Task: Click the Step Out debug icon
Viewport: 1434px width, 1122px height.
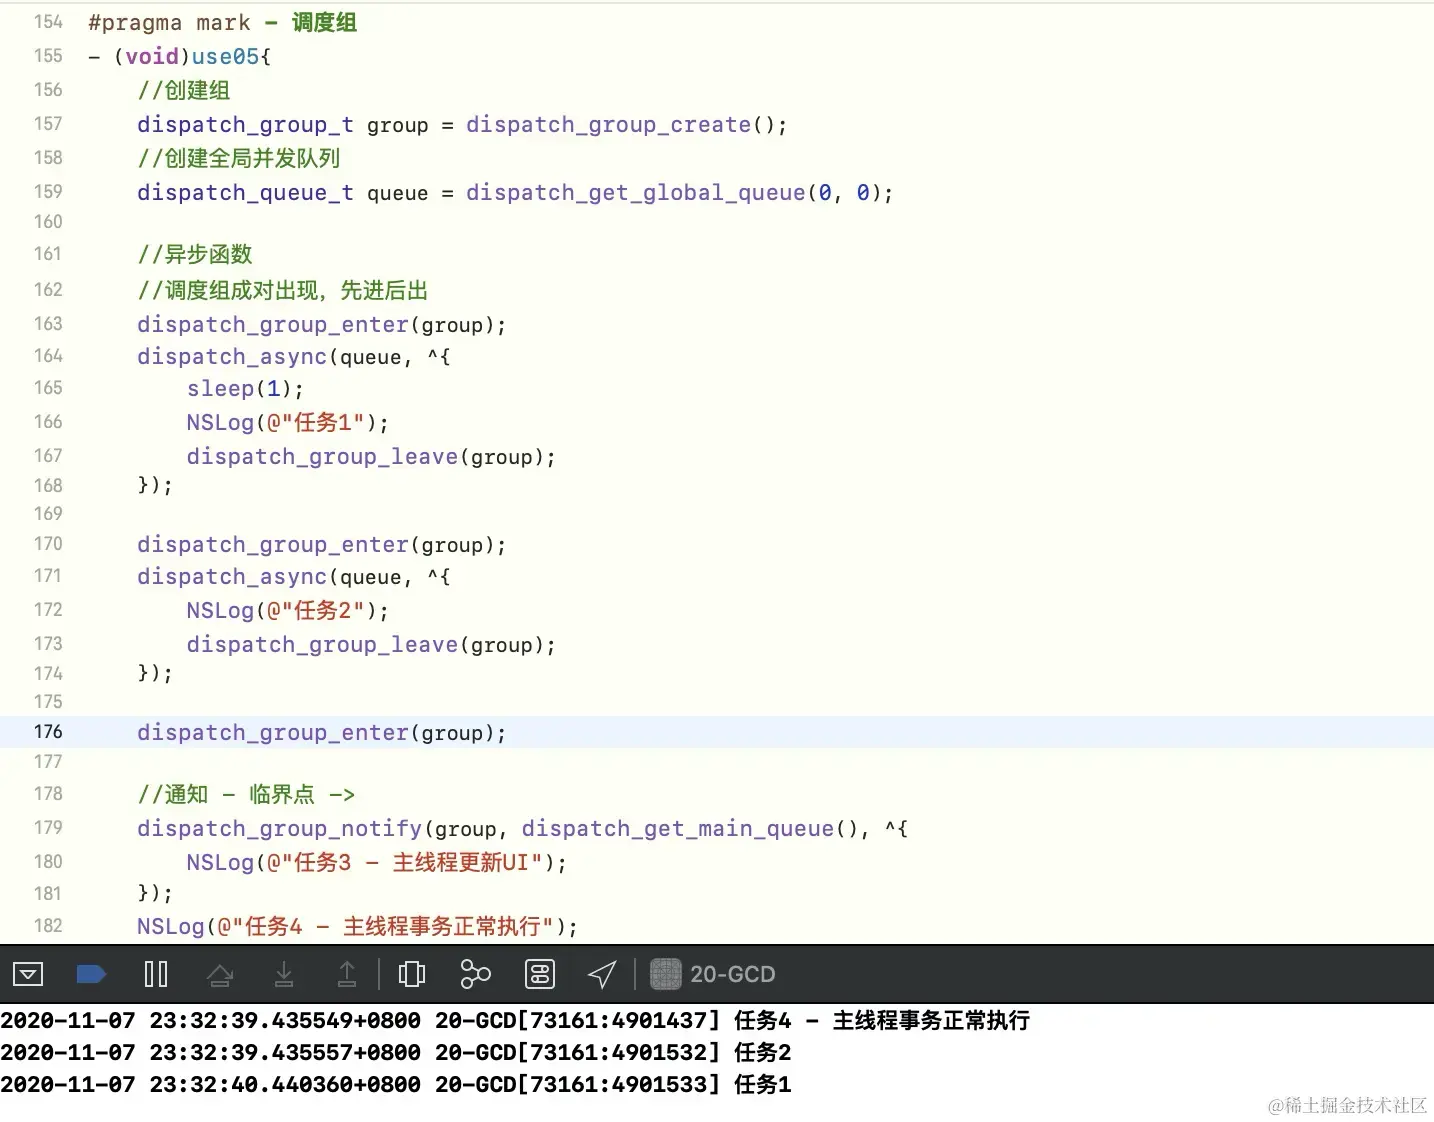Action: (x=347, y=974)
